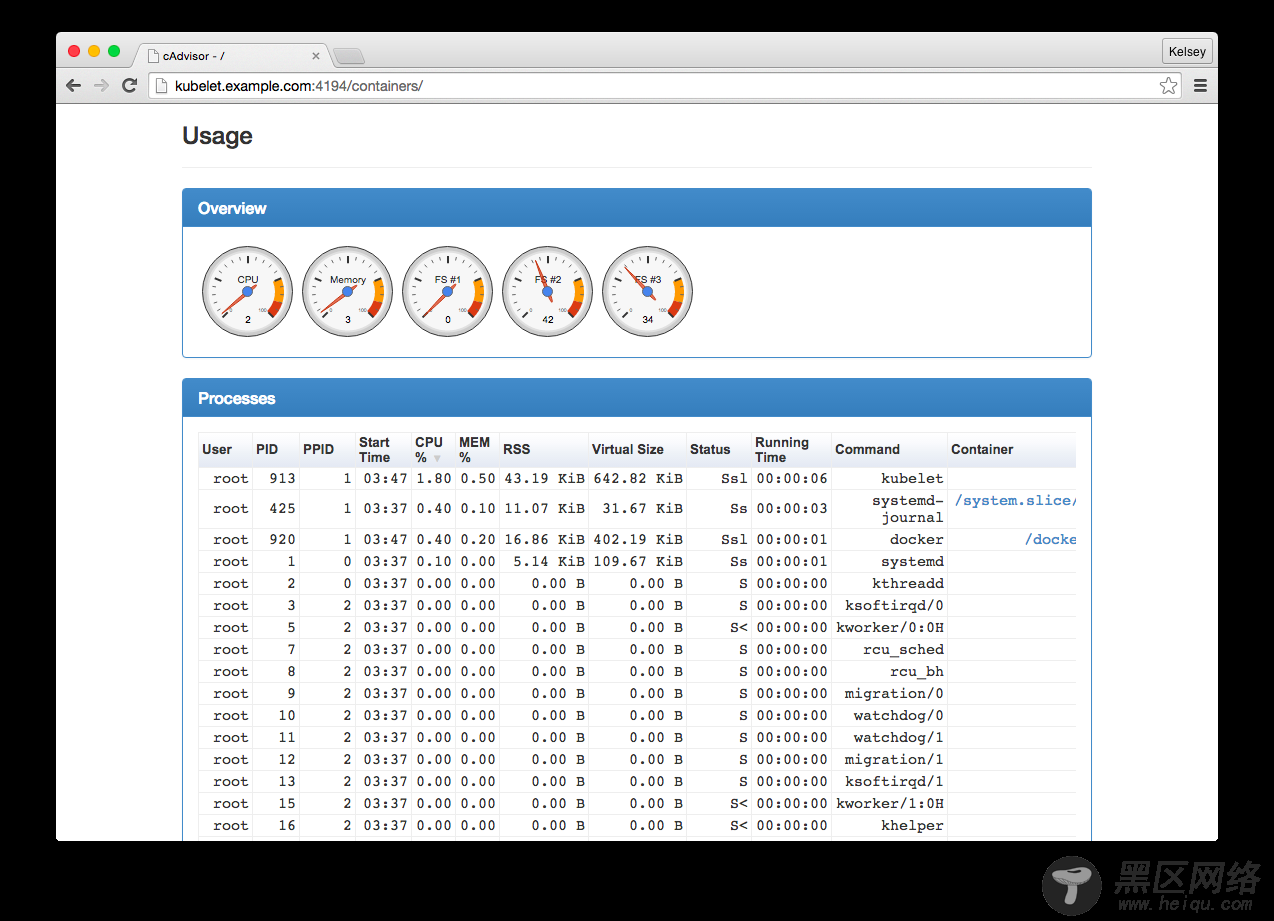The image size is (1274, 921).
Task: Click the 43.19 KiB RSS value
Action: pos(544,479)
